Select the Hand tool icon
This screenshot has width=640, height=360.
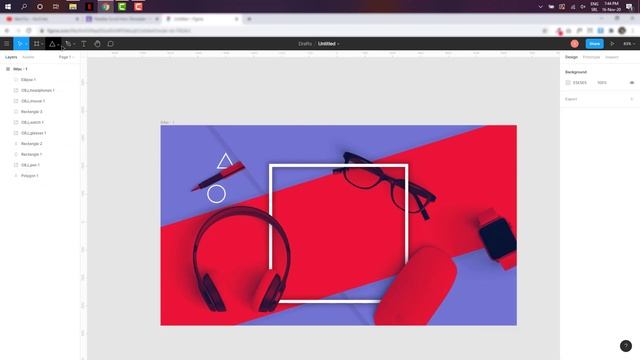coord(97,44)
